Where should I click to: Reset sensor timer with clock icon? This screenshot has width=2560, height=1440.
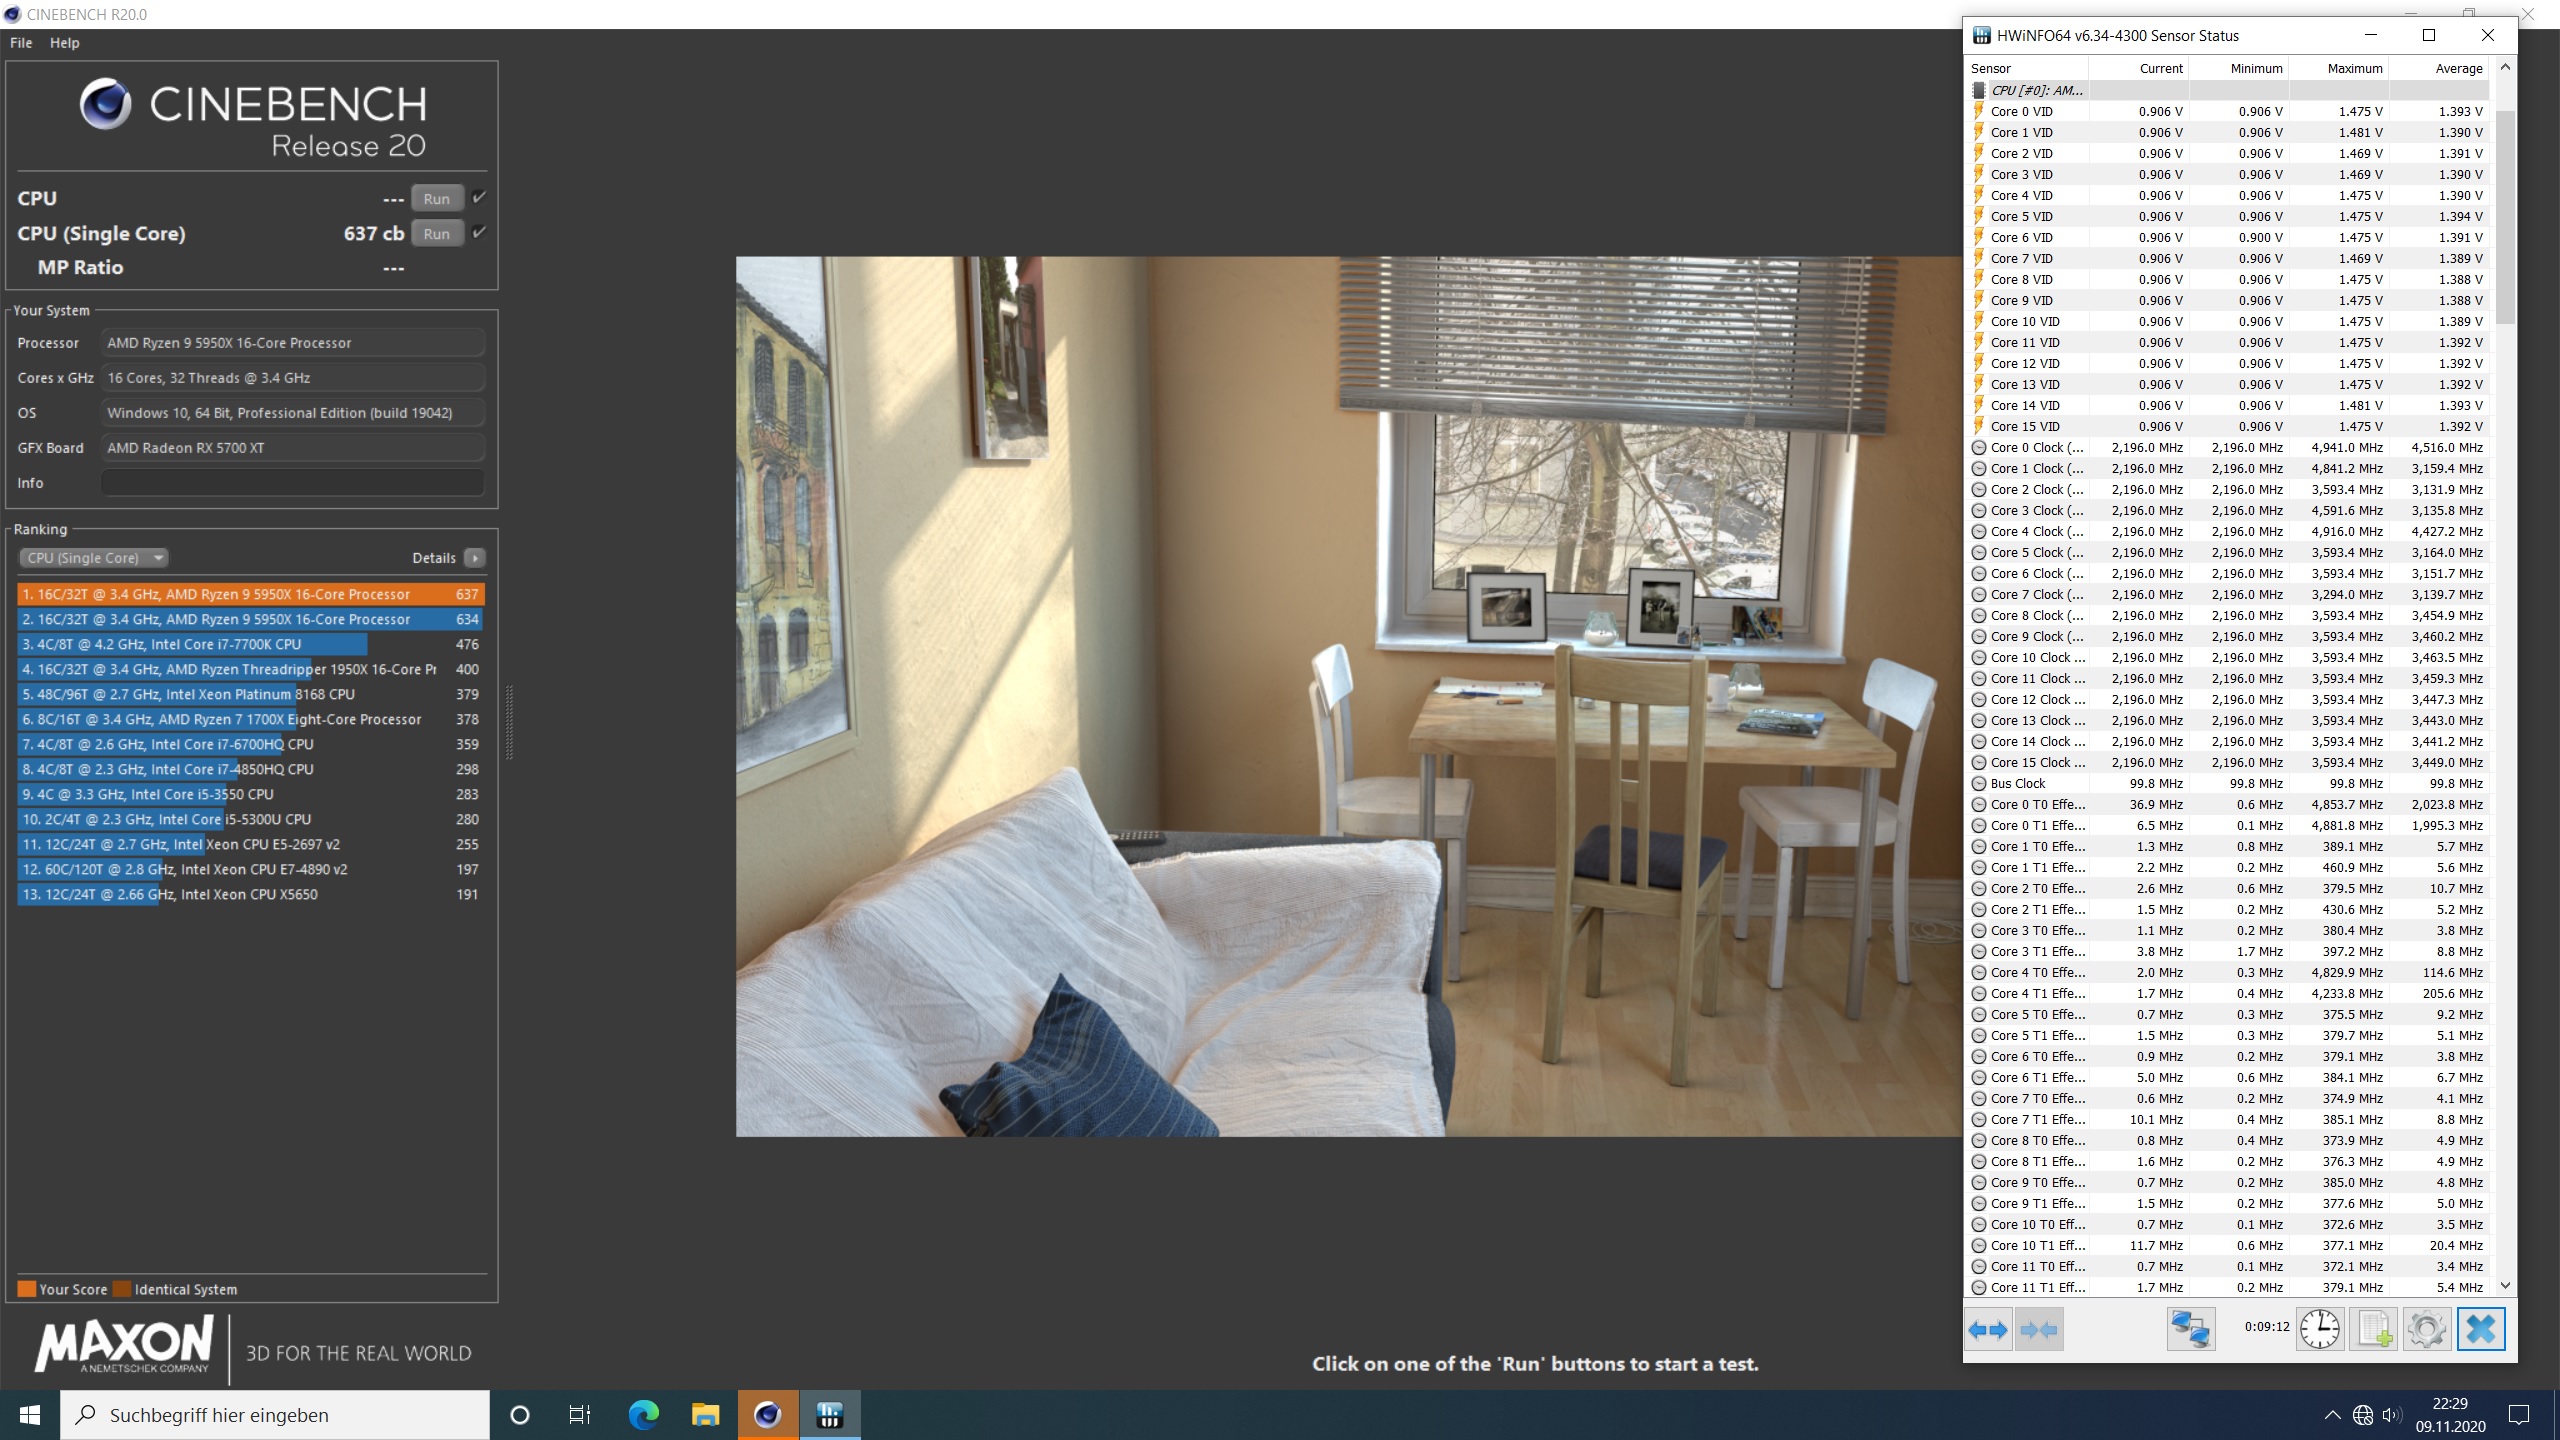[2320, 1330]
